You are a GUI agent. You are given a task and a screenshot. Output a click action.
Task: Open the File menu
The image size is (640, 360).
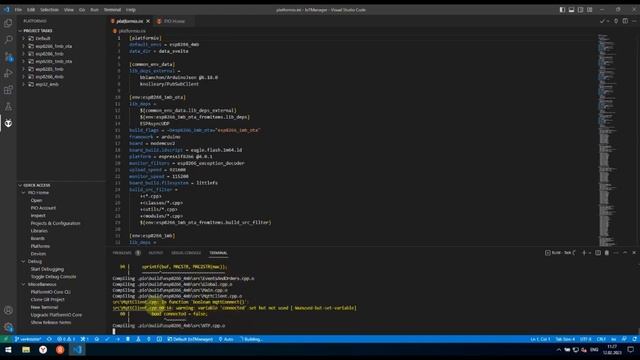(x=18, y=9)
